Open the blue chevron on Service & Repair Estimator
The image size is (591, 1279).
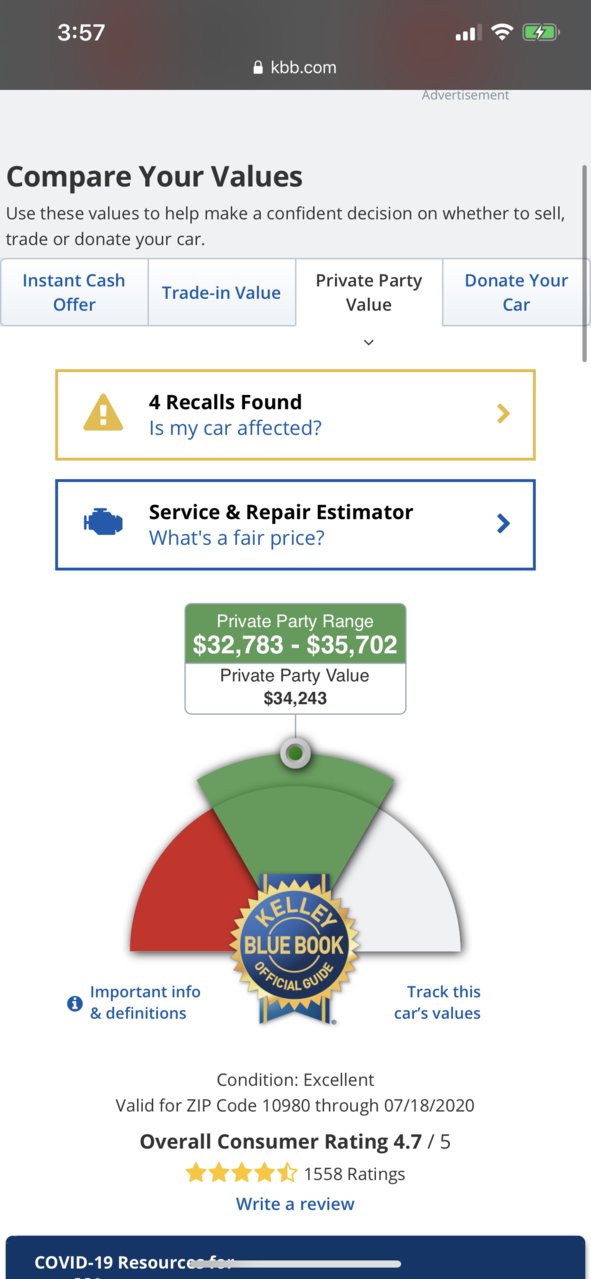[503, 524]
